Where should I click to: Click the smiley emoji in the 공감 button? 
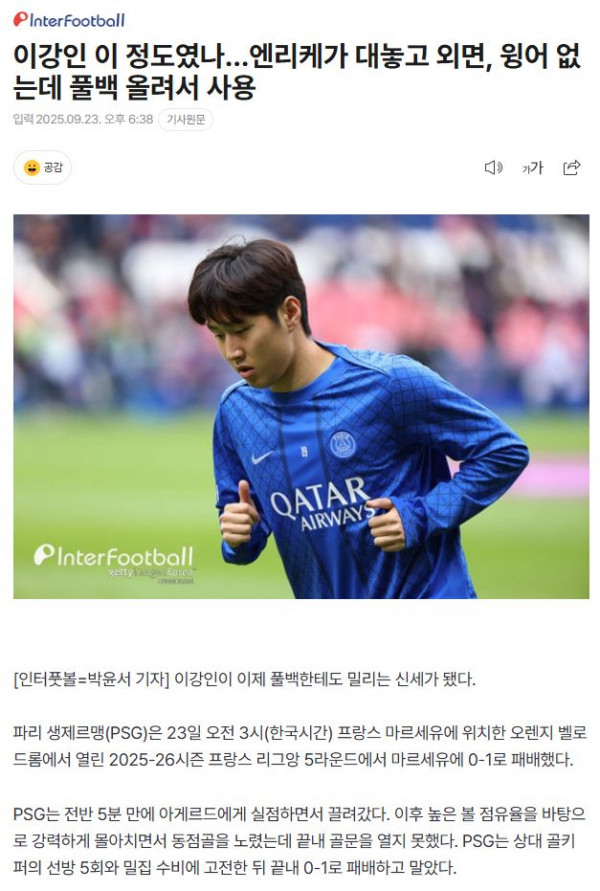(32, 168)
